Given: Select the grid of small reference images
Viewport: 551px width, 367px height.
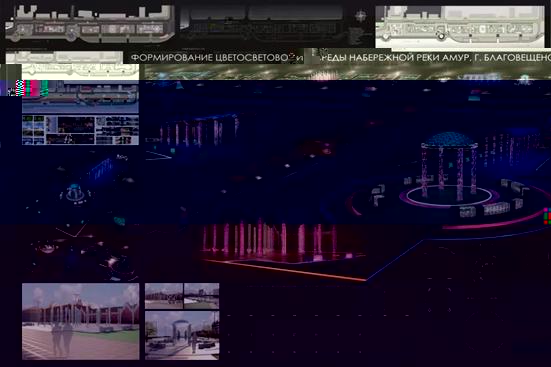Looking at the screenshot, I should click(x=80, y=130).
